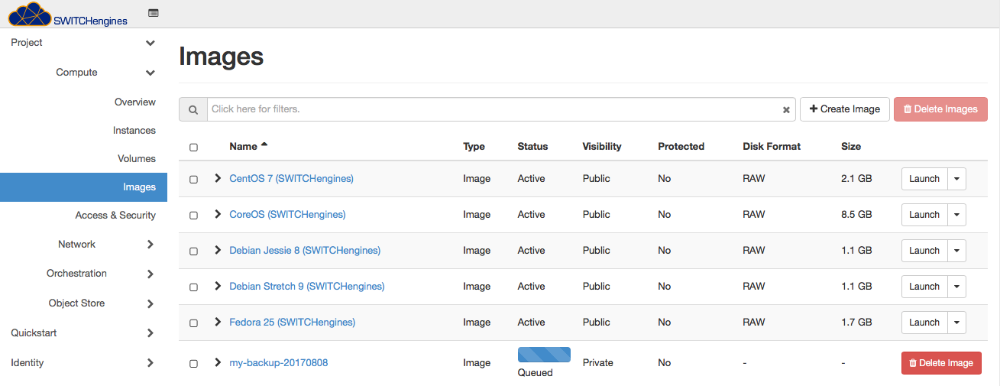Check the CoreOS image row checkbox
The image size is (1000, 386).
193,216
